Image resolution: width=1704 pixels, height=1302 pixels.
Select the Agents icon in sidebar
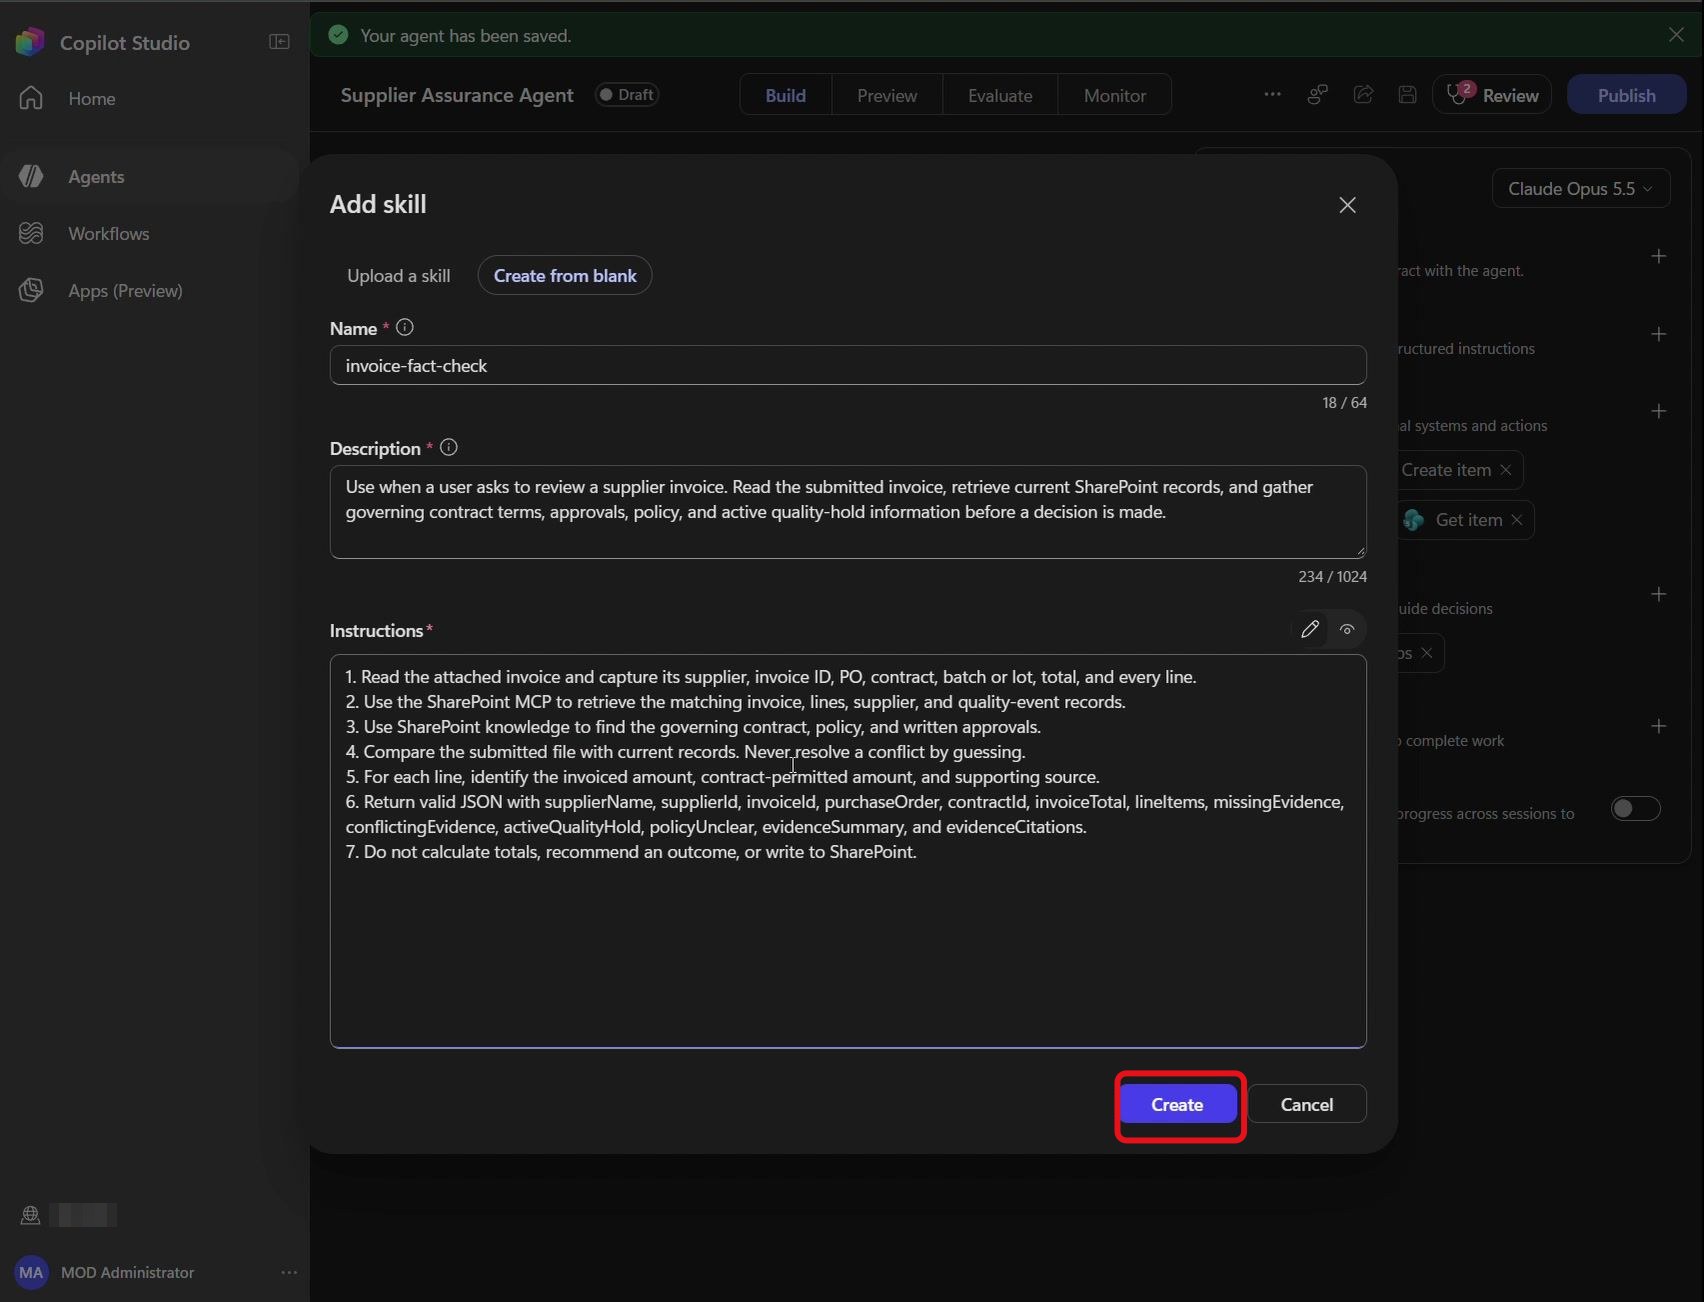coord(31,176)
